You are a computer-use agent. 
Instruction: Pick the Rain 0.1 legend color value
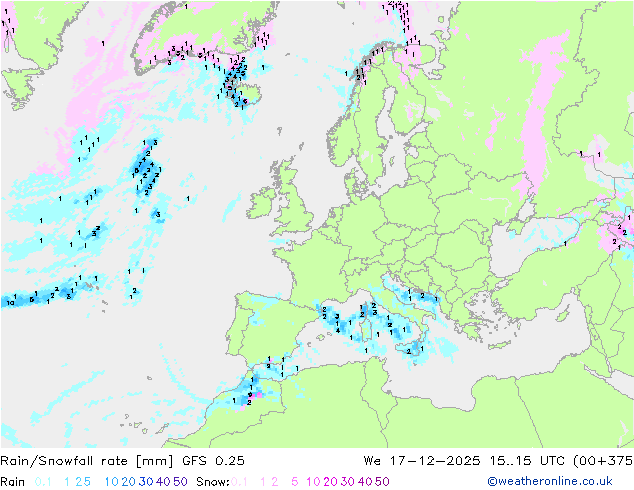pos(43,482)
